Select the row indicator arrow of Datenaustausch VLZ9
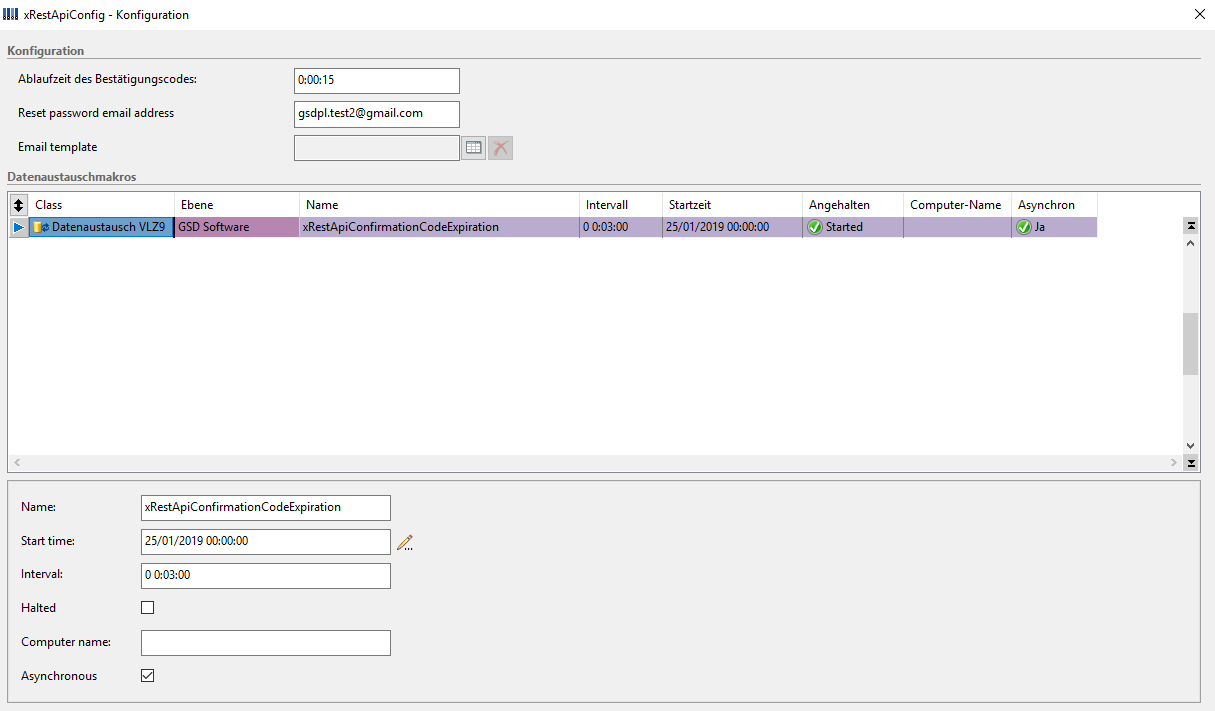Viewport: 1215px width, 711px height. tap(19, 227)
